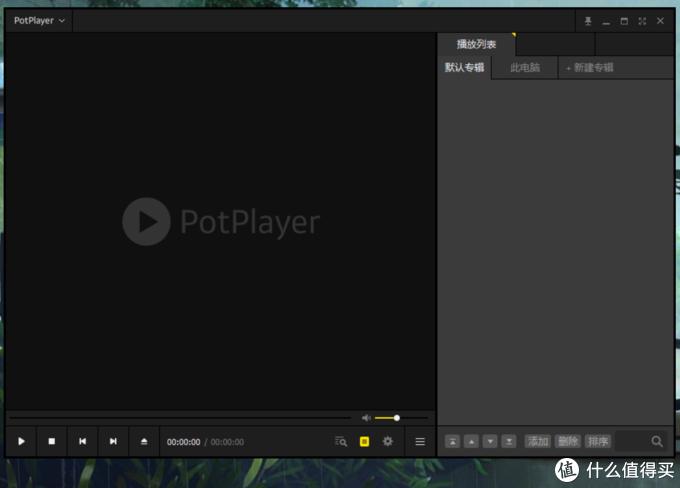Open the playlist search icon in control bar

click(x=341, y=441)
